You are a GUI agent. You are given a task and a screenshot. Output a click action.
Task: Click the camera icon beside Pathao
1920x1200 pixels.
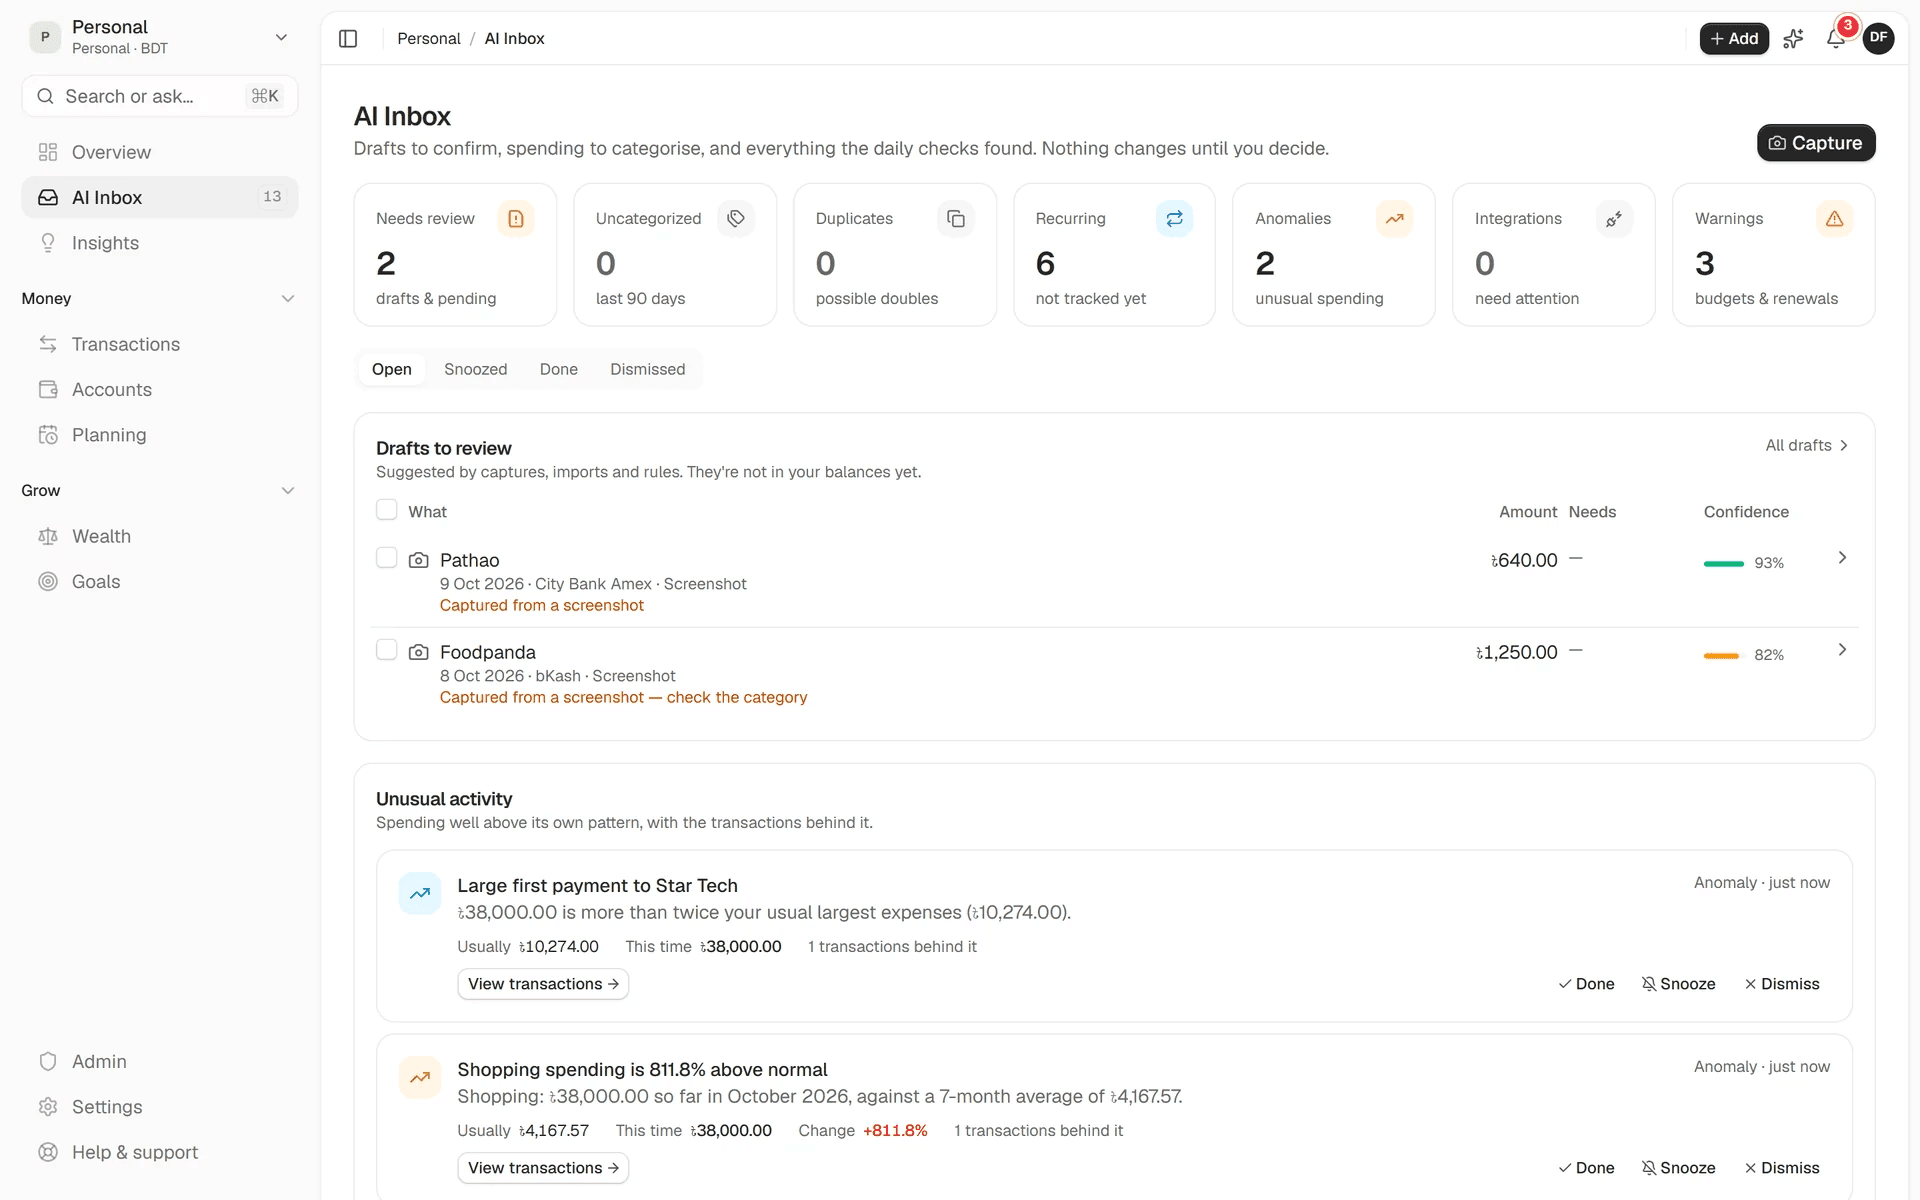[x=419, y=560]
